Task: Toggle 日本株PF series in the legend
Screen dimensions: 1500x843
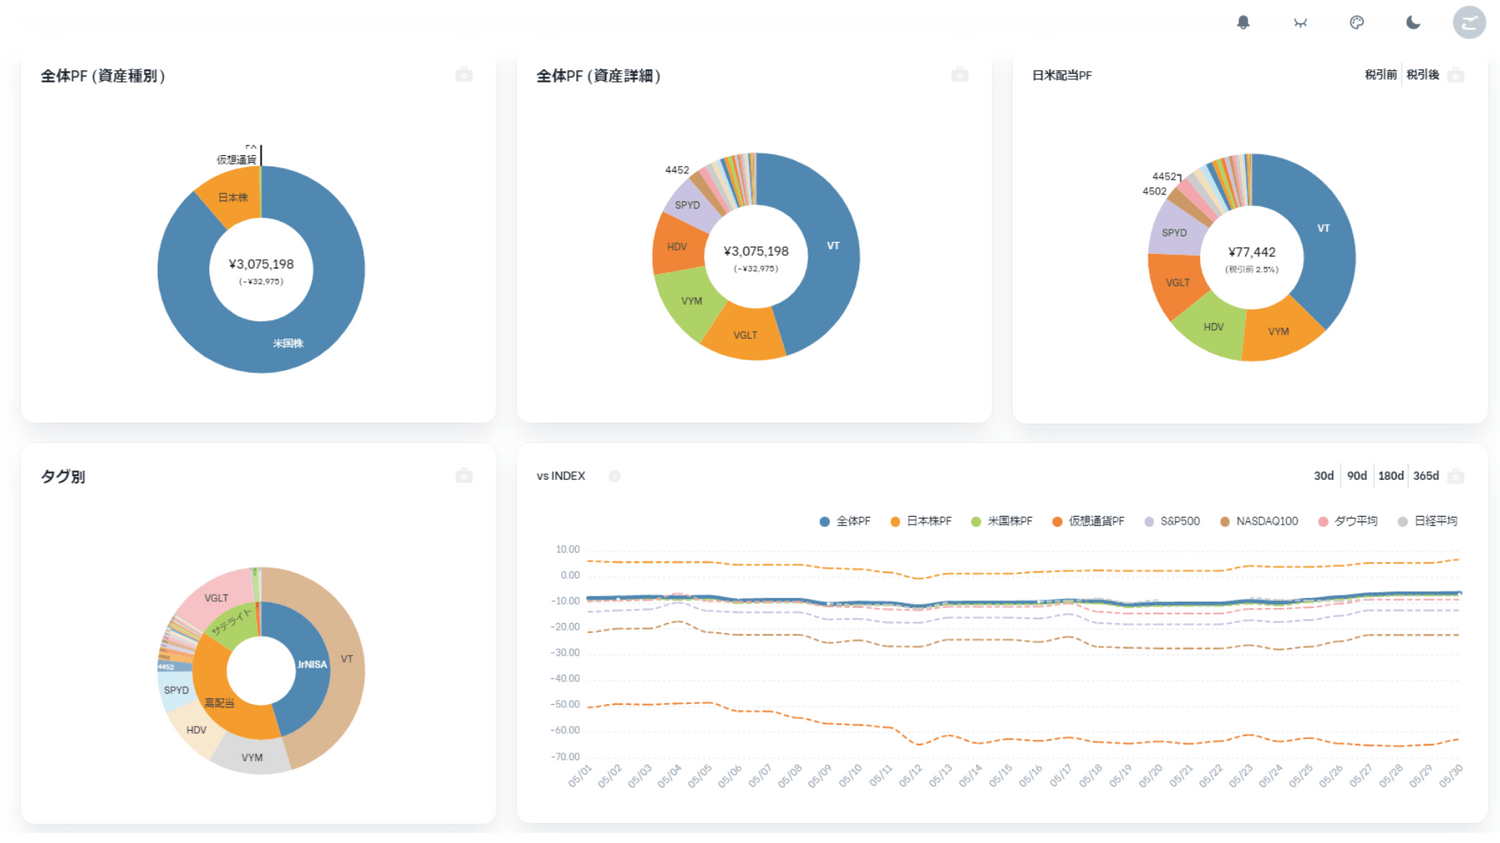Action: pos(921,521)
